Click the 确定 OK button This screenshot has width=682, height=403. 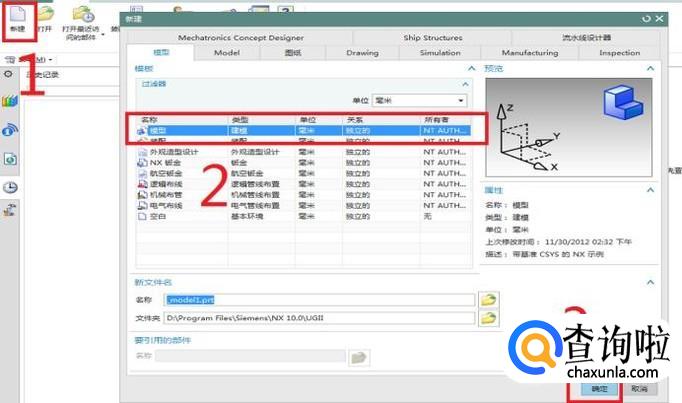pos(599,389)
